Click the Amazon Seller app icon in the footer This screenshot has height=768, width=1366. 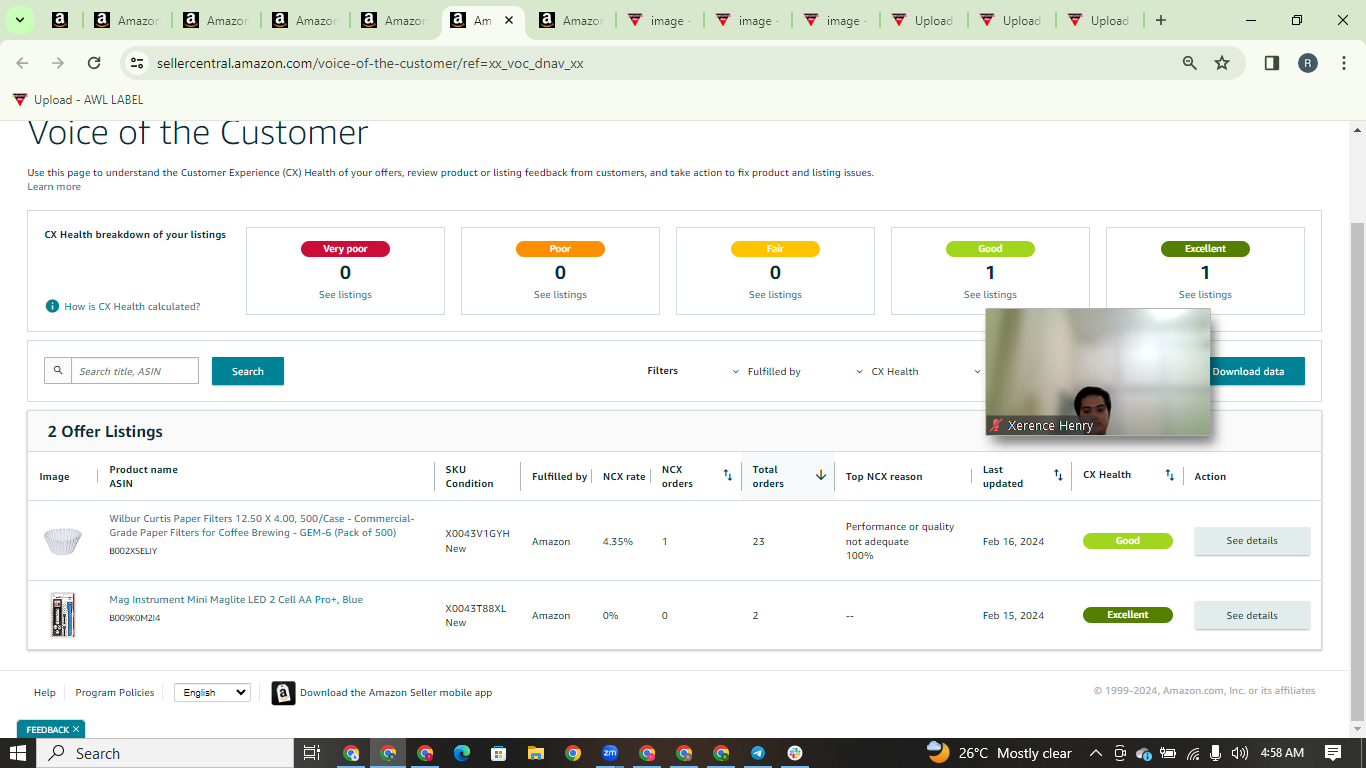(283, 693)
